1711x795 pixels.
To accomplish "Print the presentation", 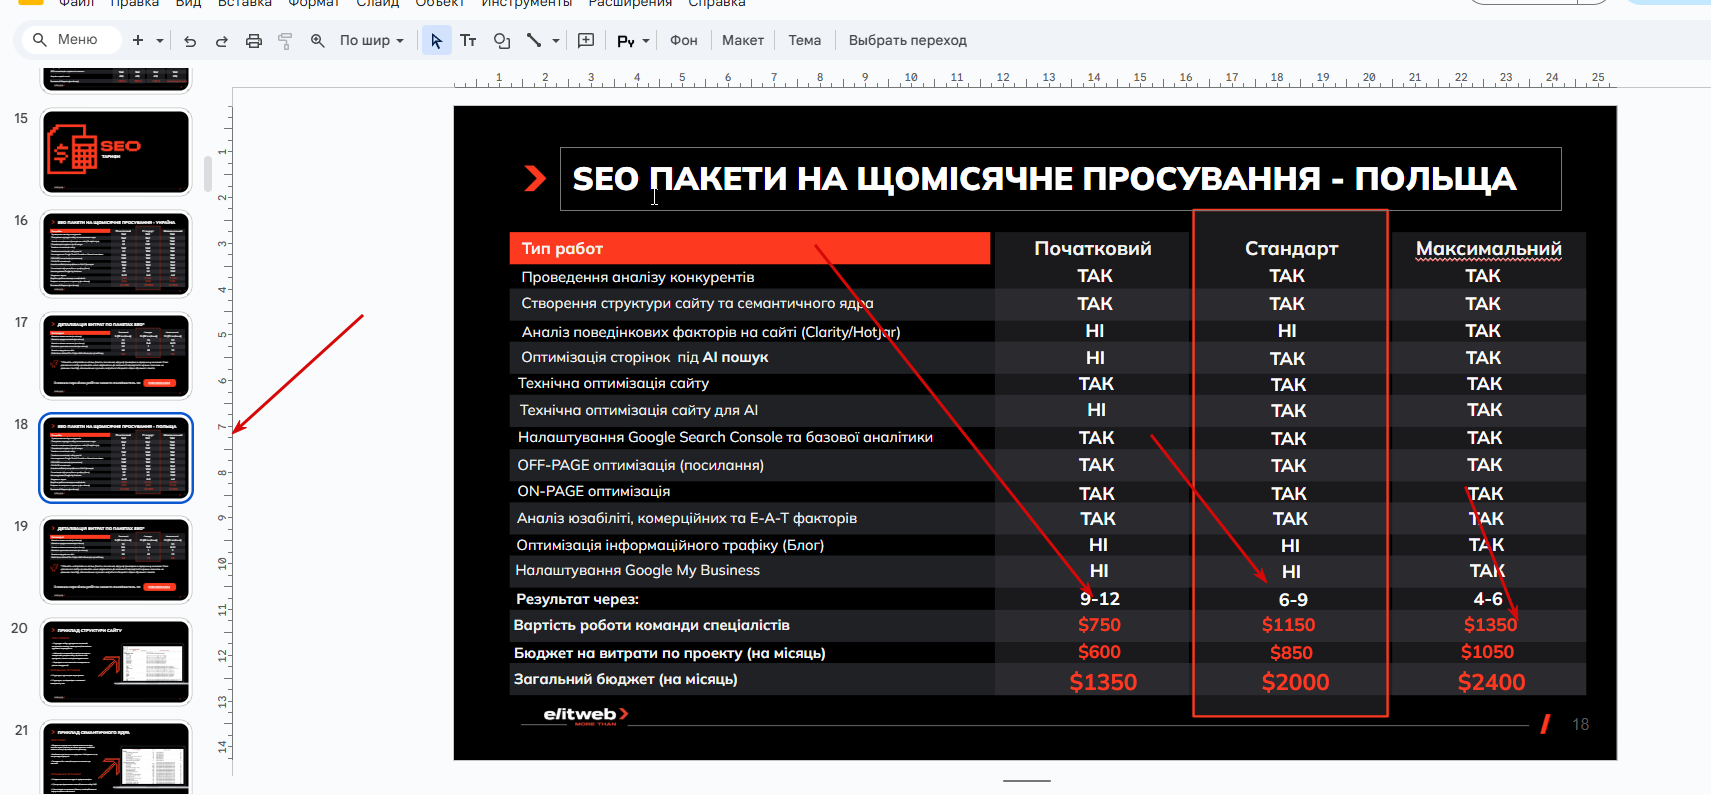I will pos(254,41).
